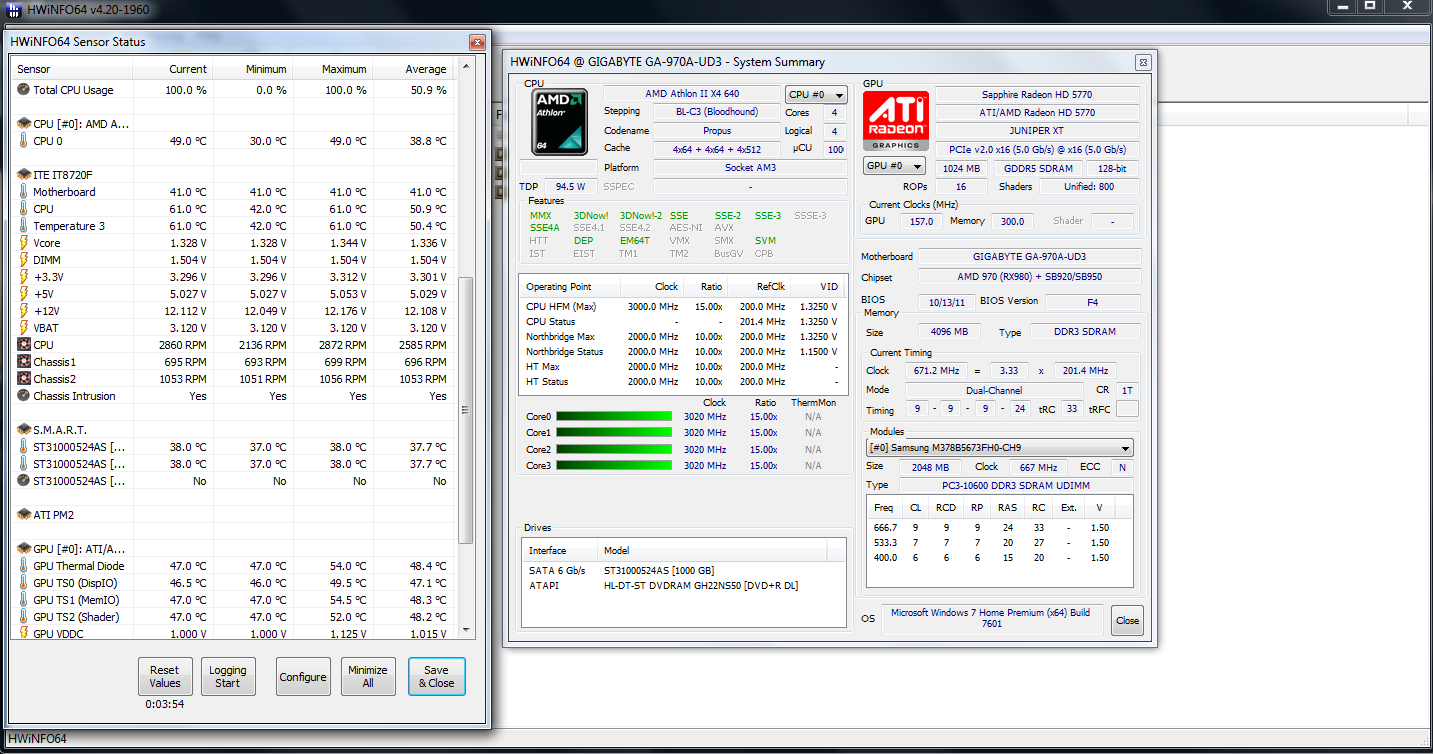Image resolution: width=1433 pixels, height=754 pixels.
Task: Click the Minimum column header
Action: 253,69
